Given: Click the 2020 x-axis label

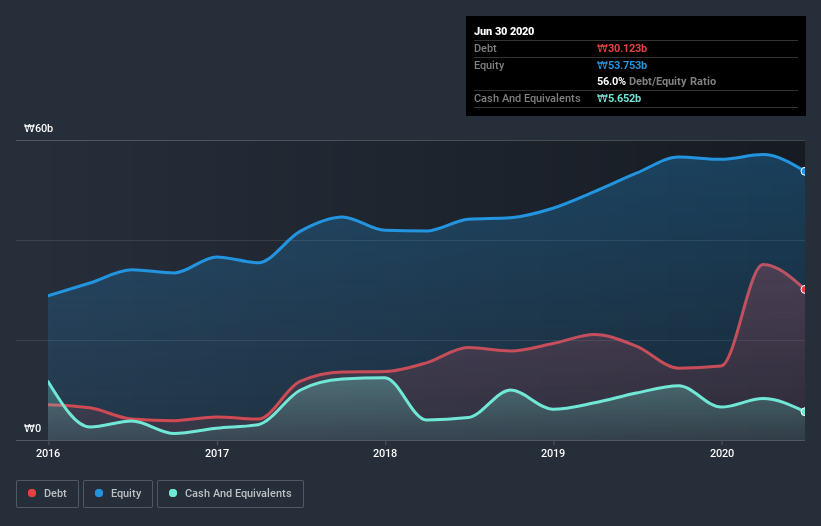Looking at the screenshot, I should pyautogui.click(x=722, y=453).
